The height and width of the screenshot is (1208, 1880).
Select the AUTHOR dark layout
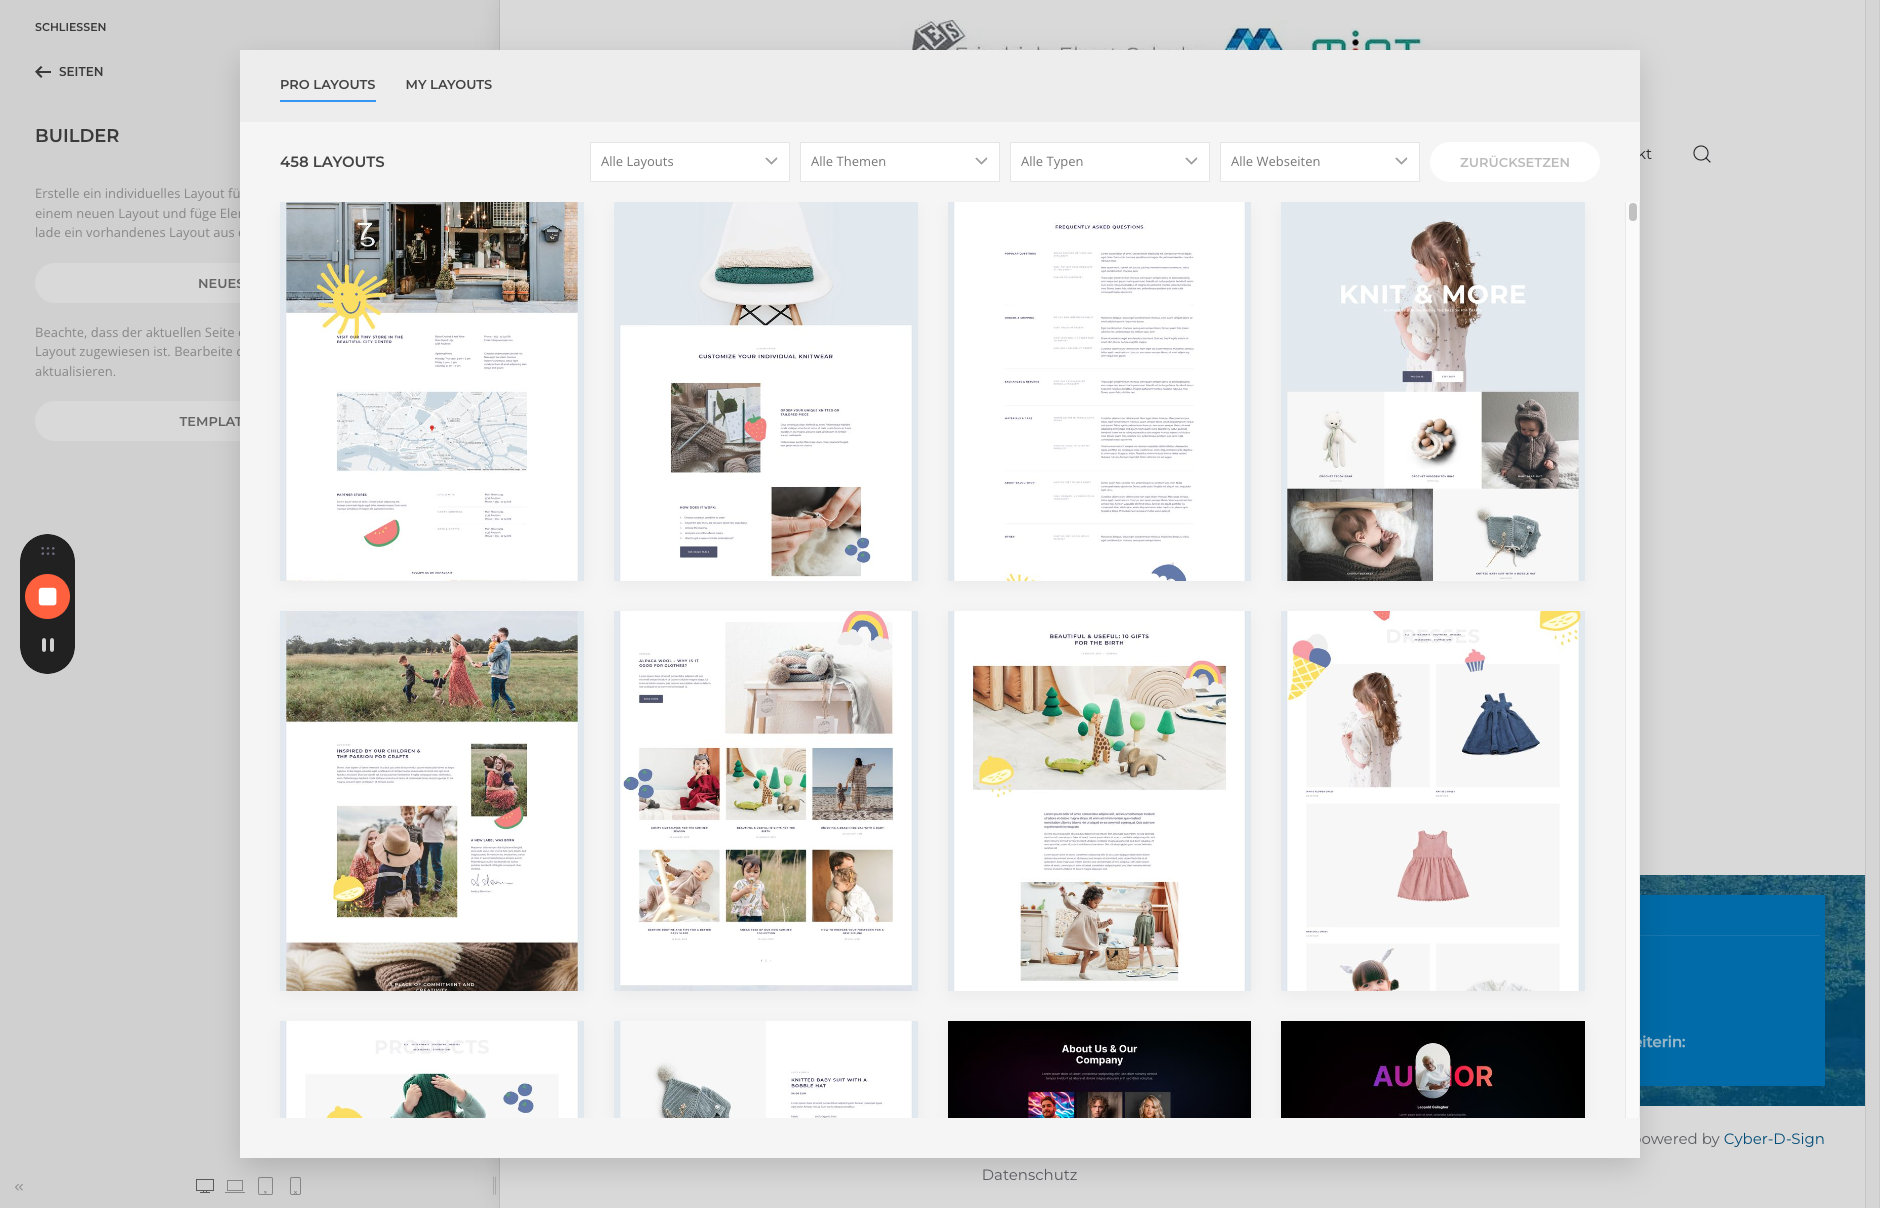click(x=1433, y=1069)
